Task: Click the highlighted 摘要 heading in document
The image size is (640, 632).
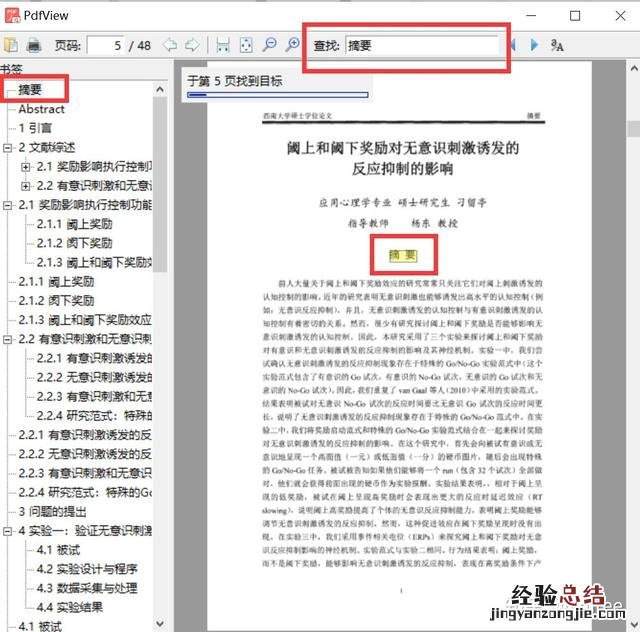Action: tap(402, 256)
